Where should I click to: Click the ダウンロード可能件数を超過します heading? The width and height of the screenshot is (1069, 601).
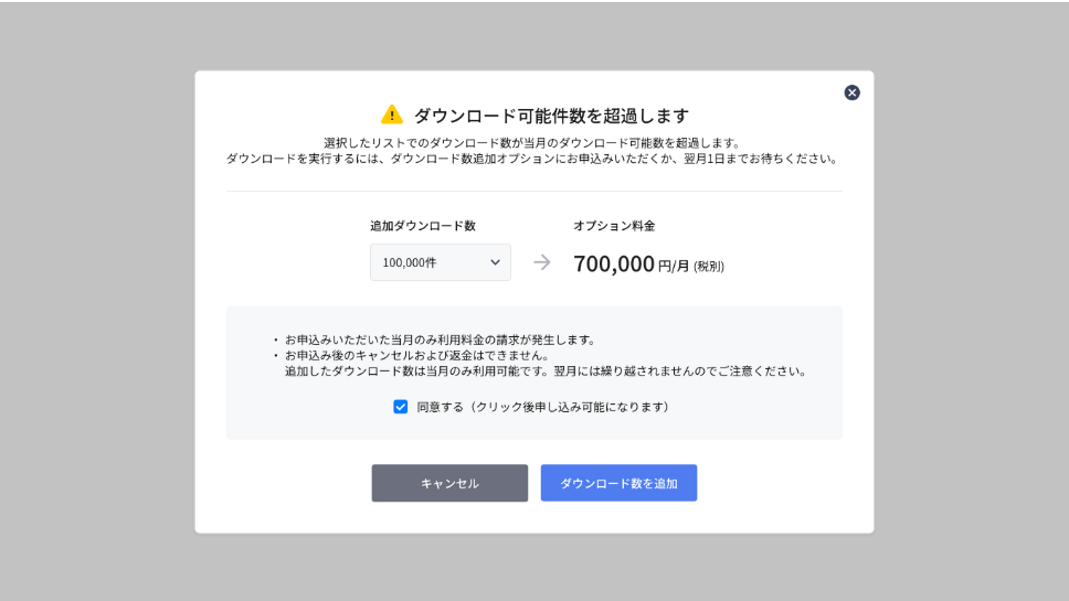[552, 115]
